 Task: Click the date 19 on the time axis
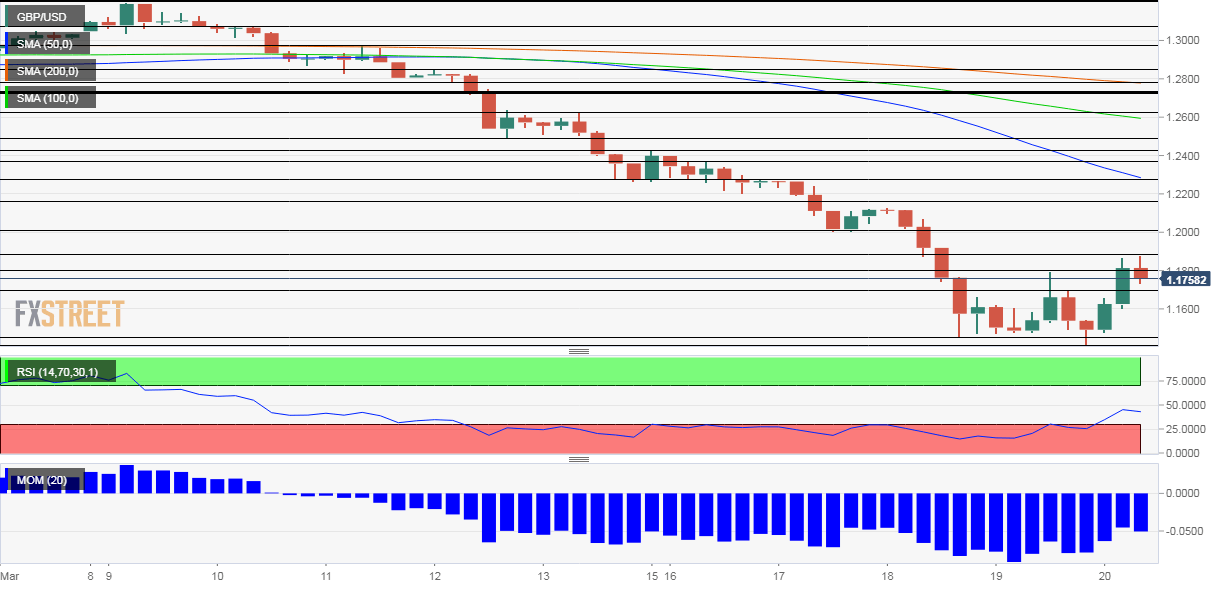[995, 577]
